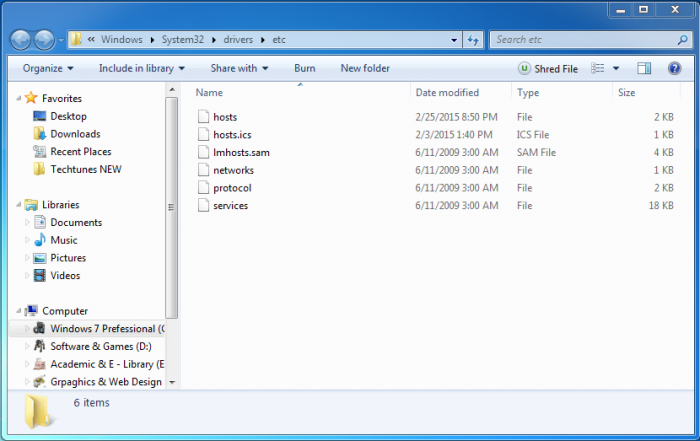Select the hosts file icon
Image resolution: width=700 pixels, height=441 pixels.
point(204,116)
